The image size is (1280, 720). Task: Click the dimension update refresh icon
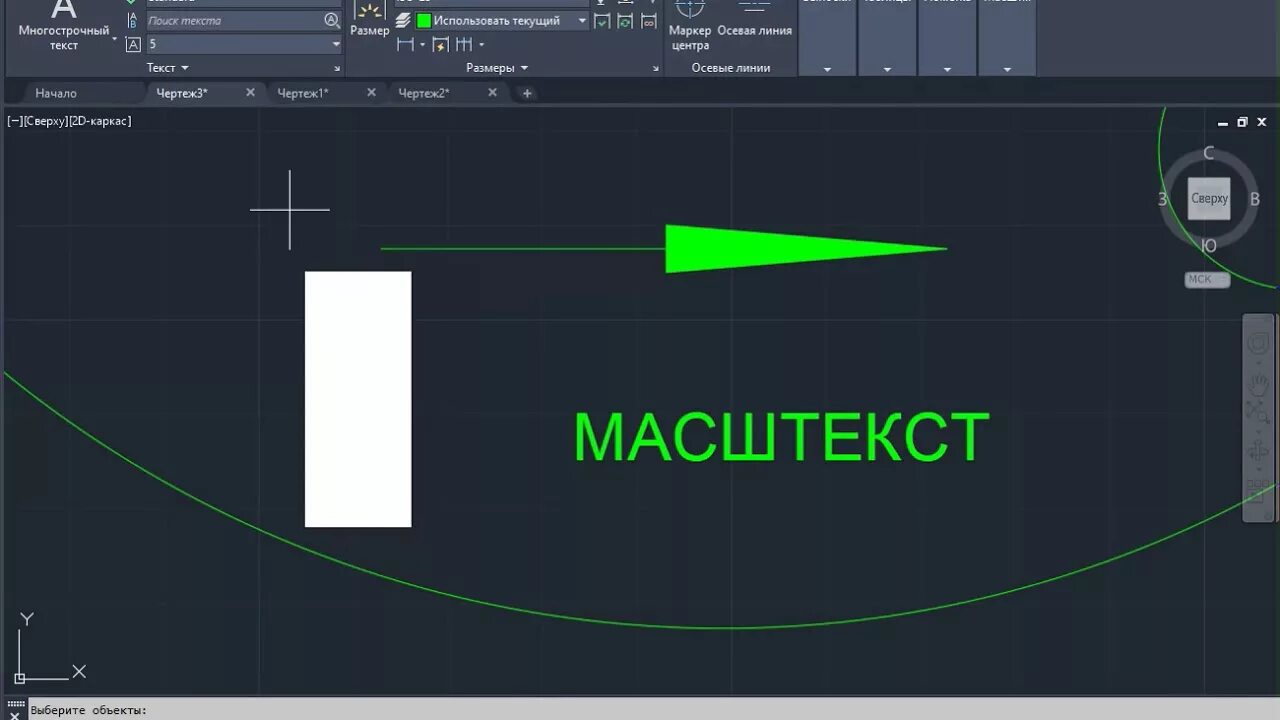(x=625, y=20)
